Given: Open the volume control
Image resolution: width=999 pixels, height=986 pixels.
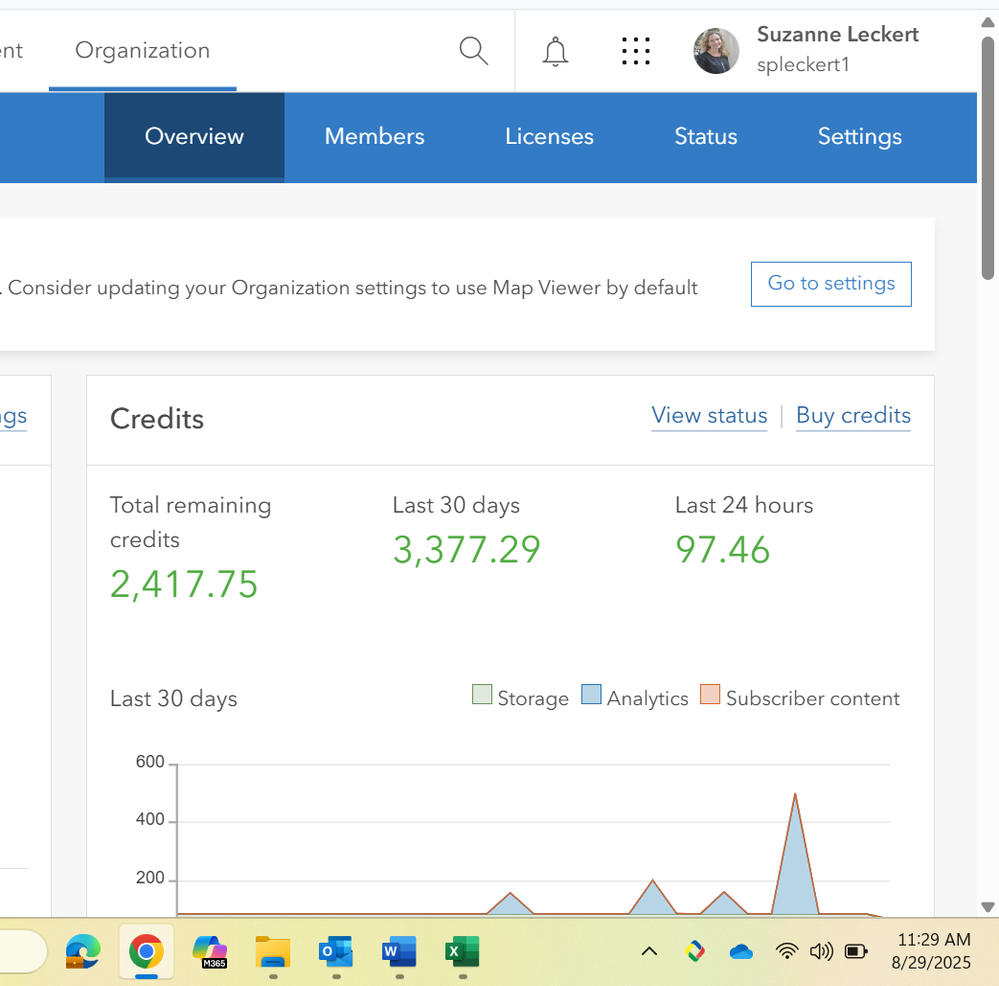Looking at the screenshot, I should click(821, 951).
